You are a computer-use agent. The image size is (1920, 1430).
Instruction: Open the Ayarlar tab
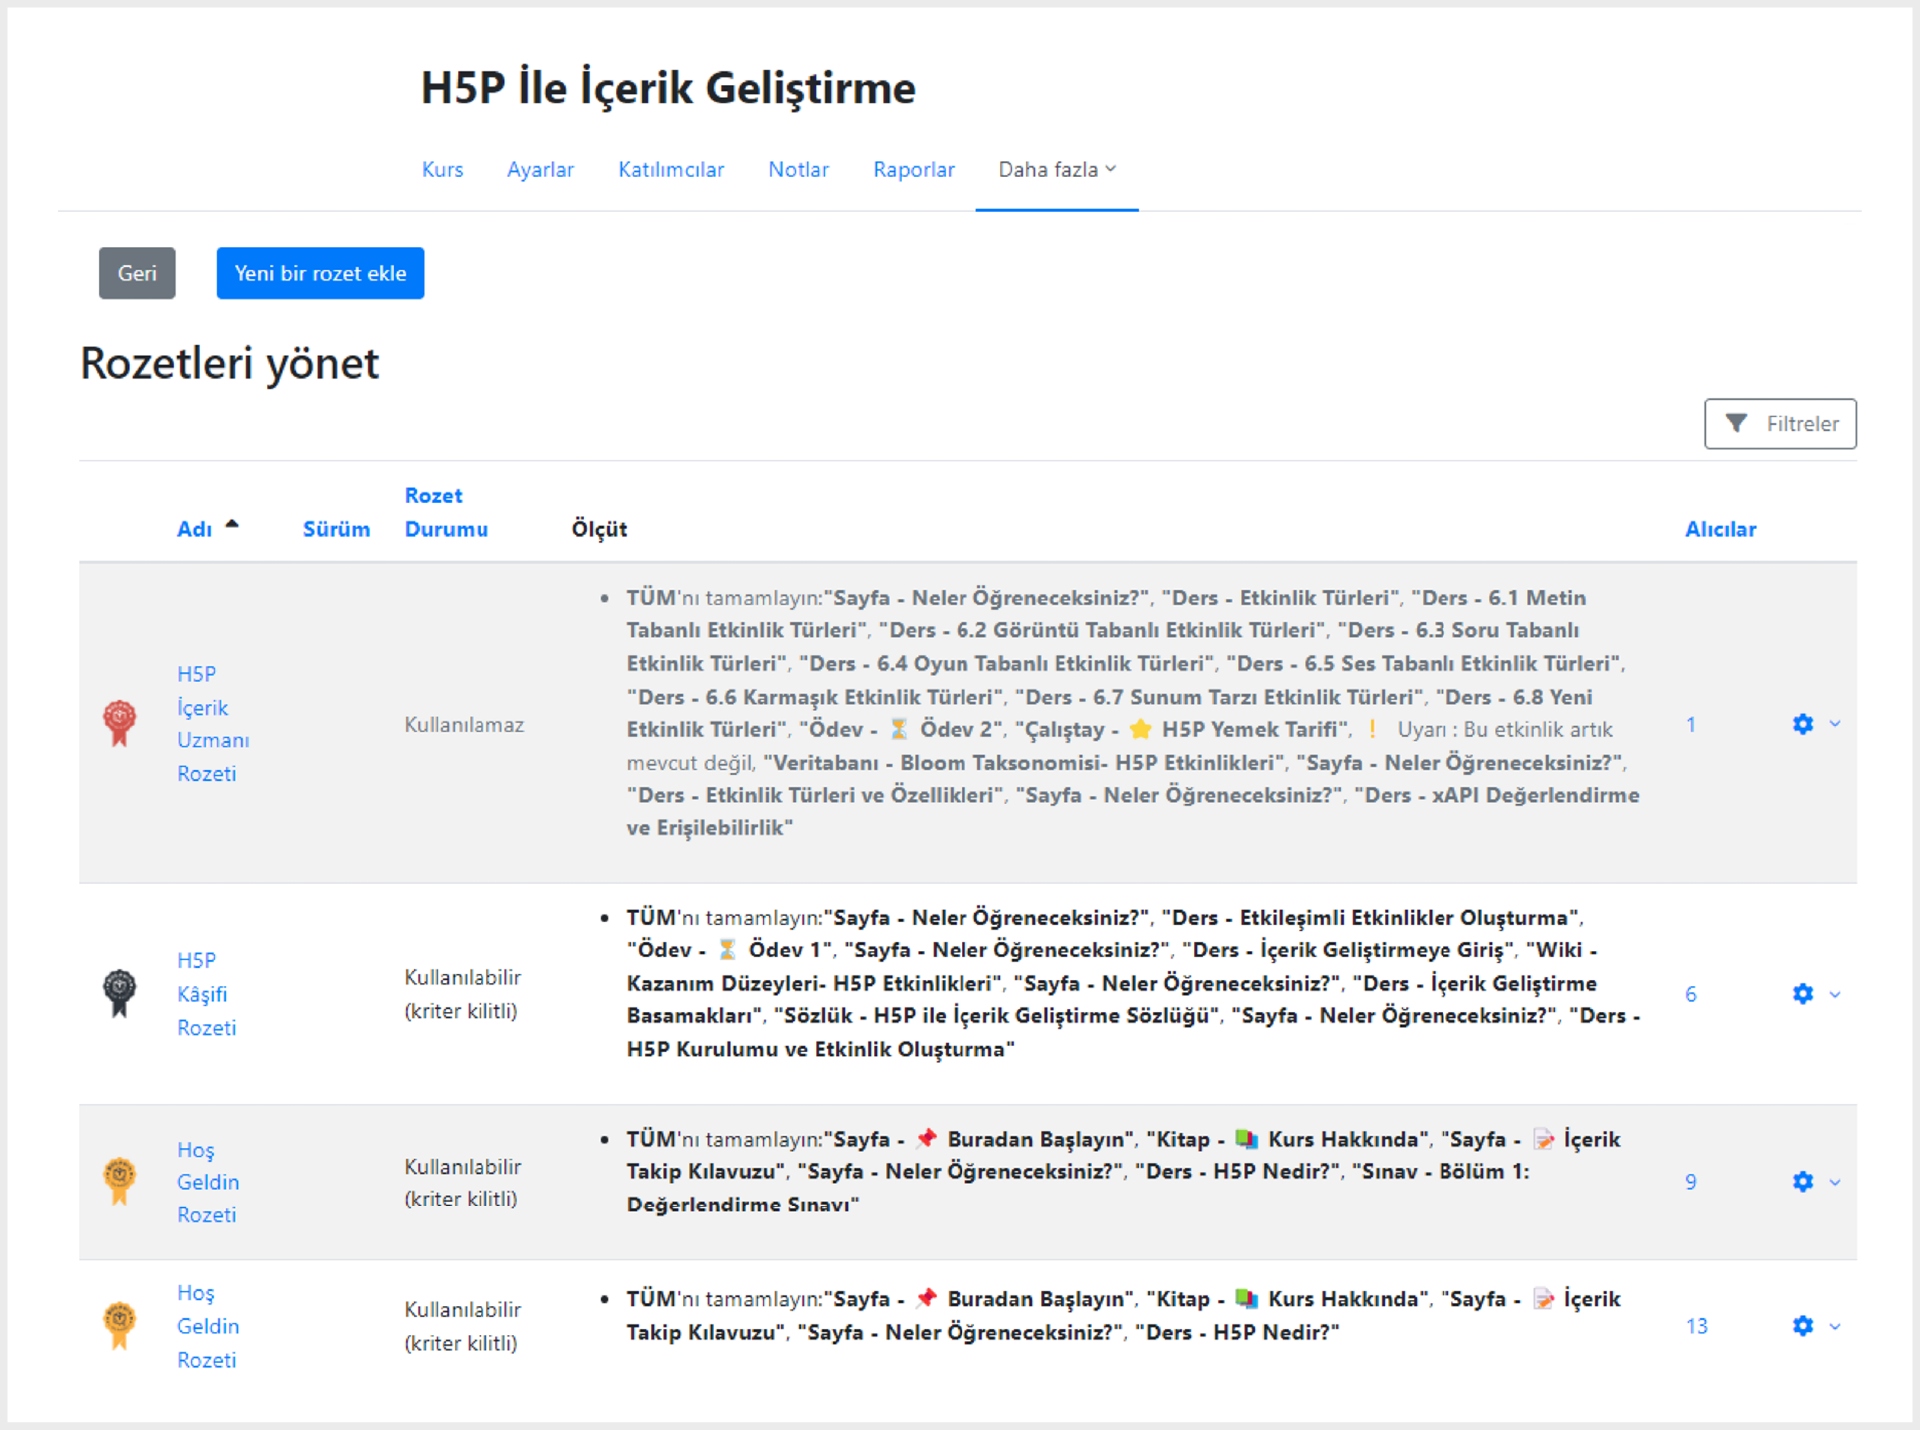[540, 170]
